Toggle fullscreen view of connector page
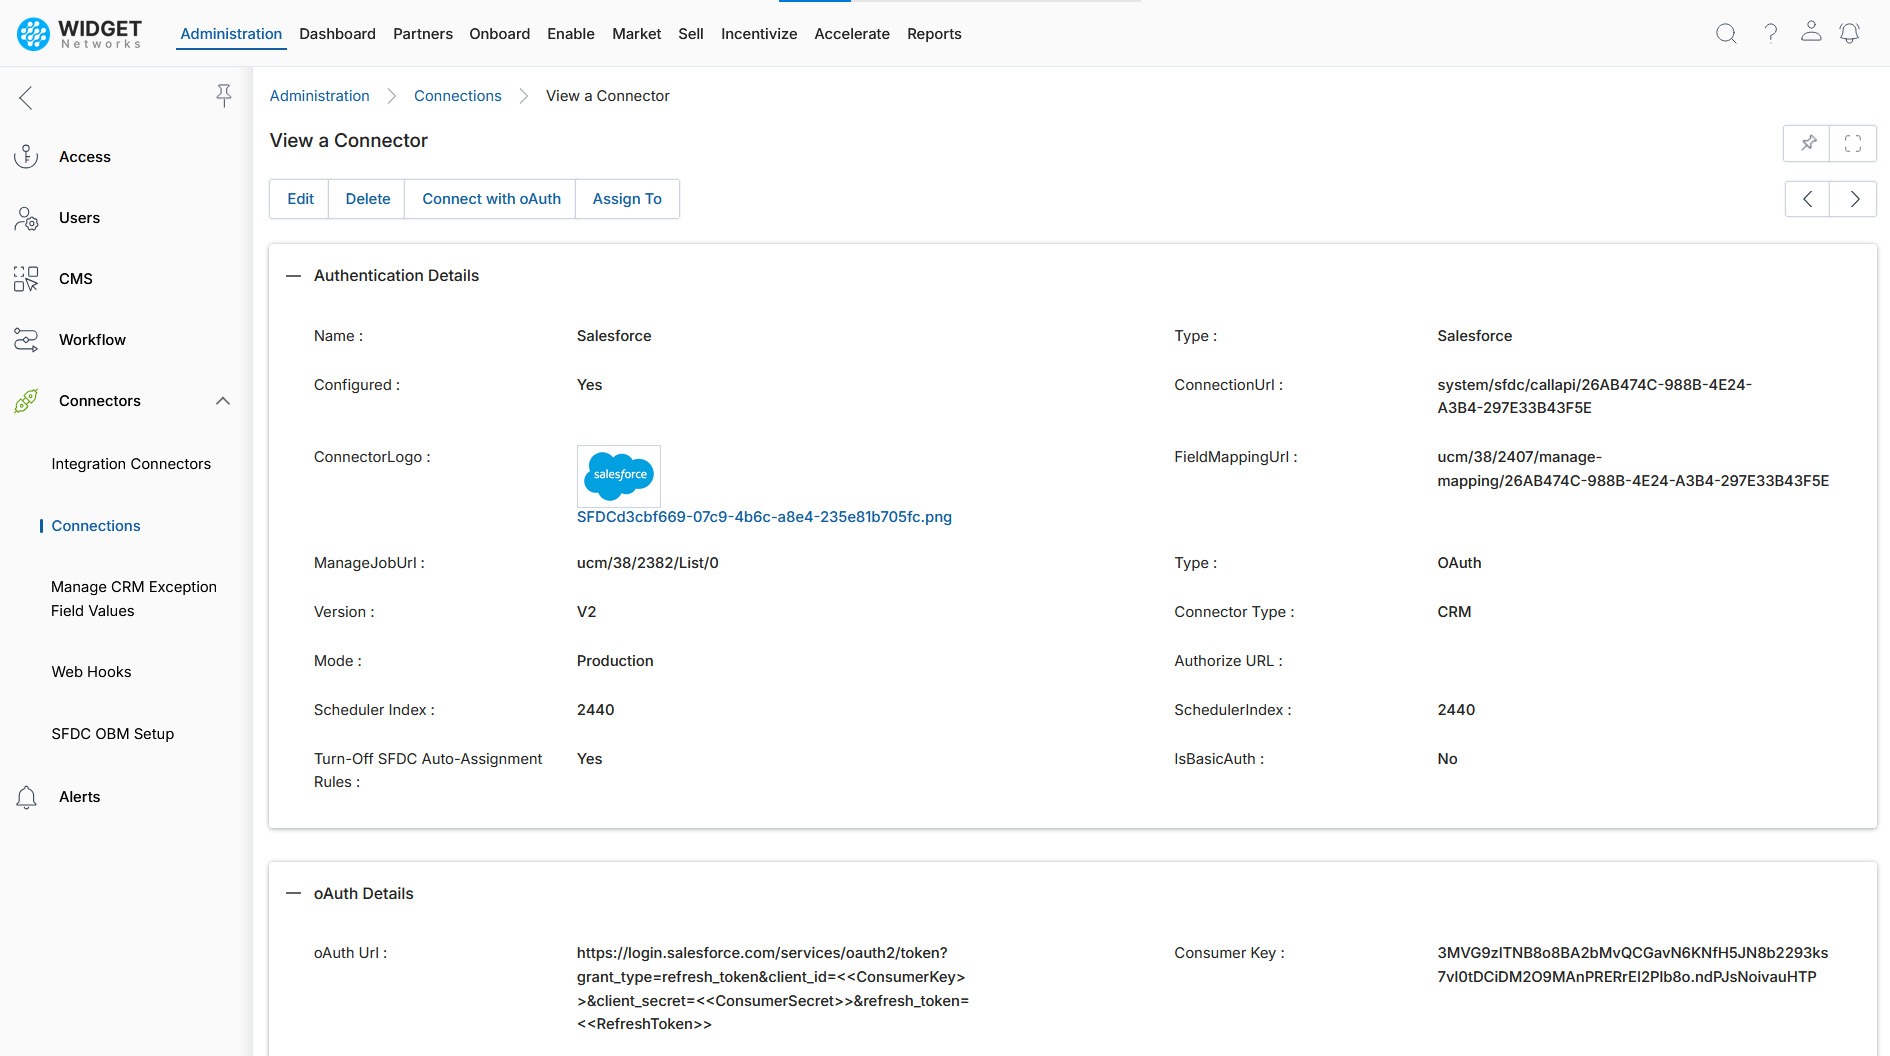This screenshot has width=1890, height=1056. 1853,143
